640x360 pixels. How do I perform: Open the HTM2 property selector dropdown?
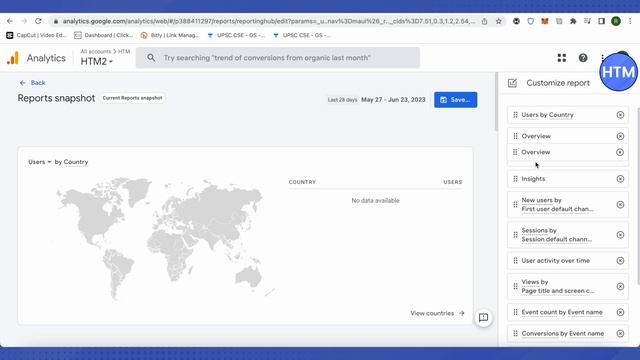[x=96, y=62]
